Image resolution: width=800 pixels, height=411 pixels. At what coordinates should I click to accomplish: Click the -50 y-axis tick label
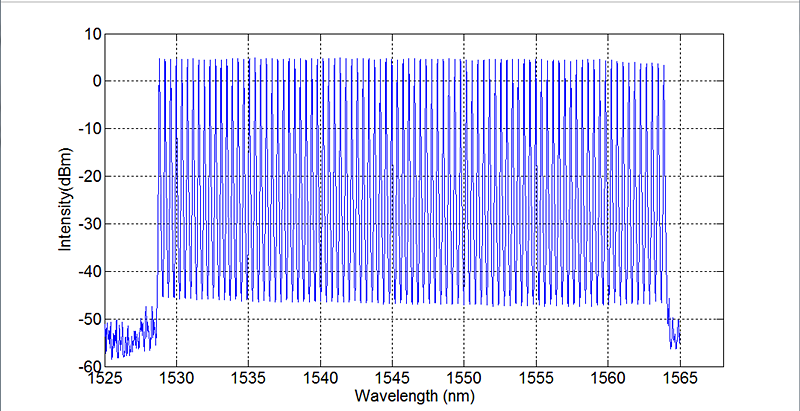[89, 319]
